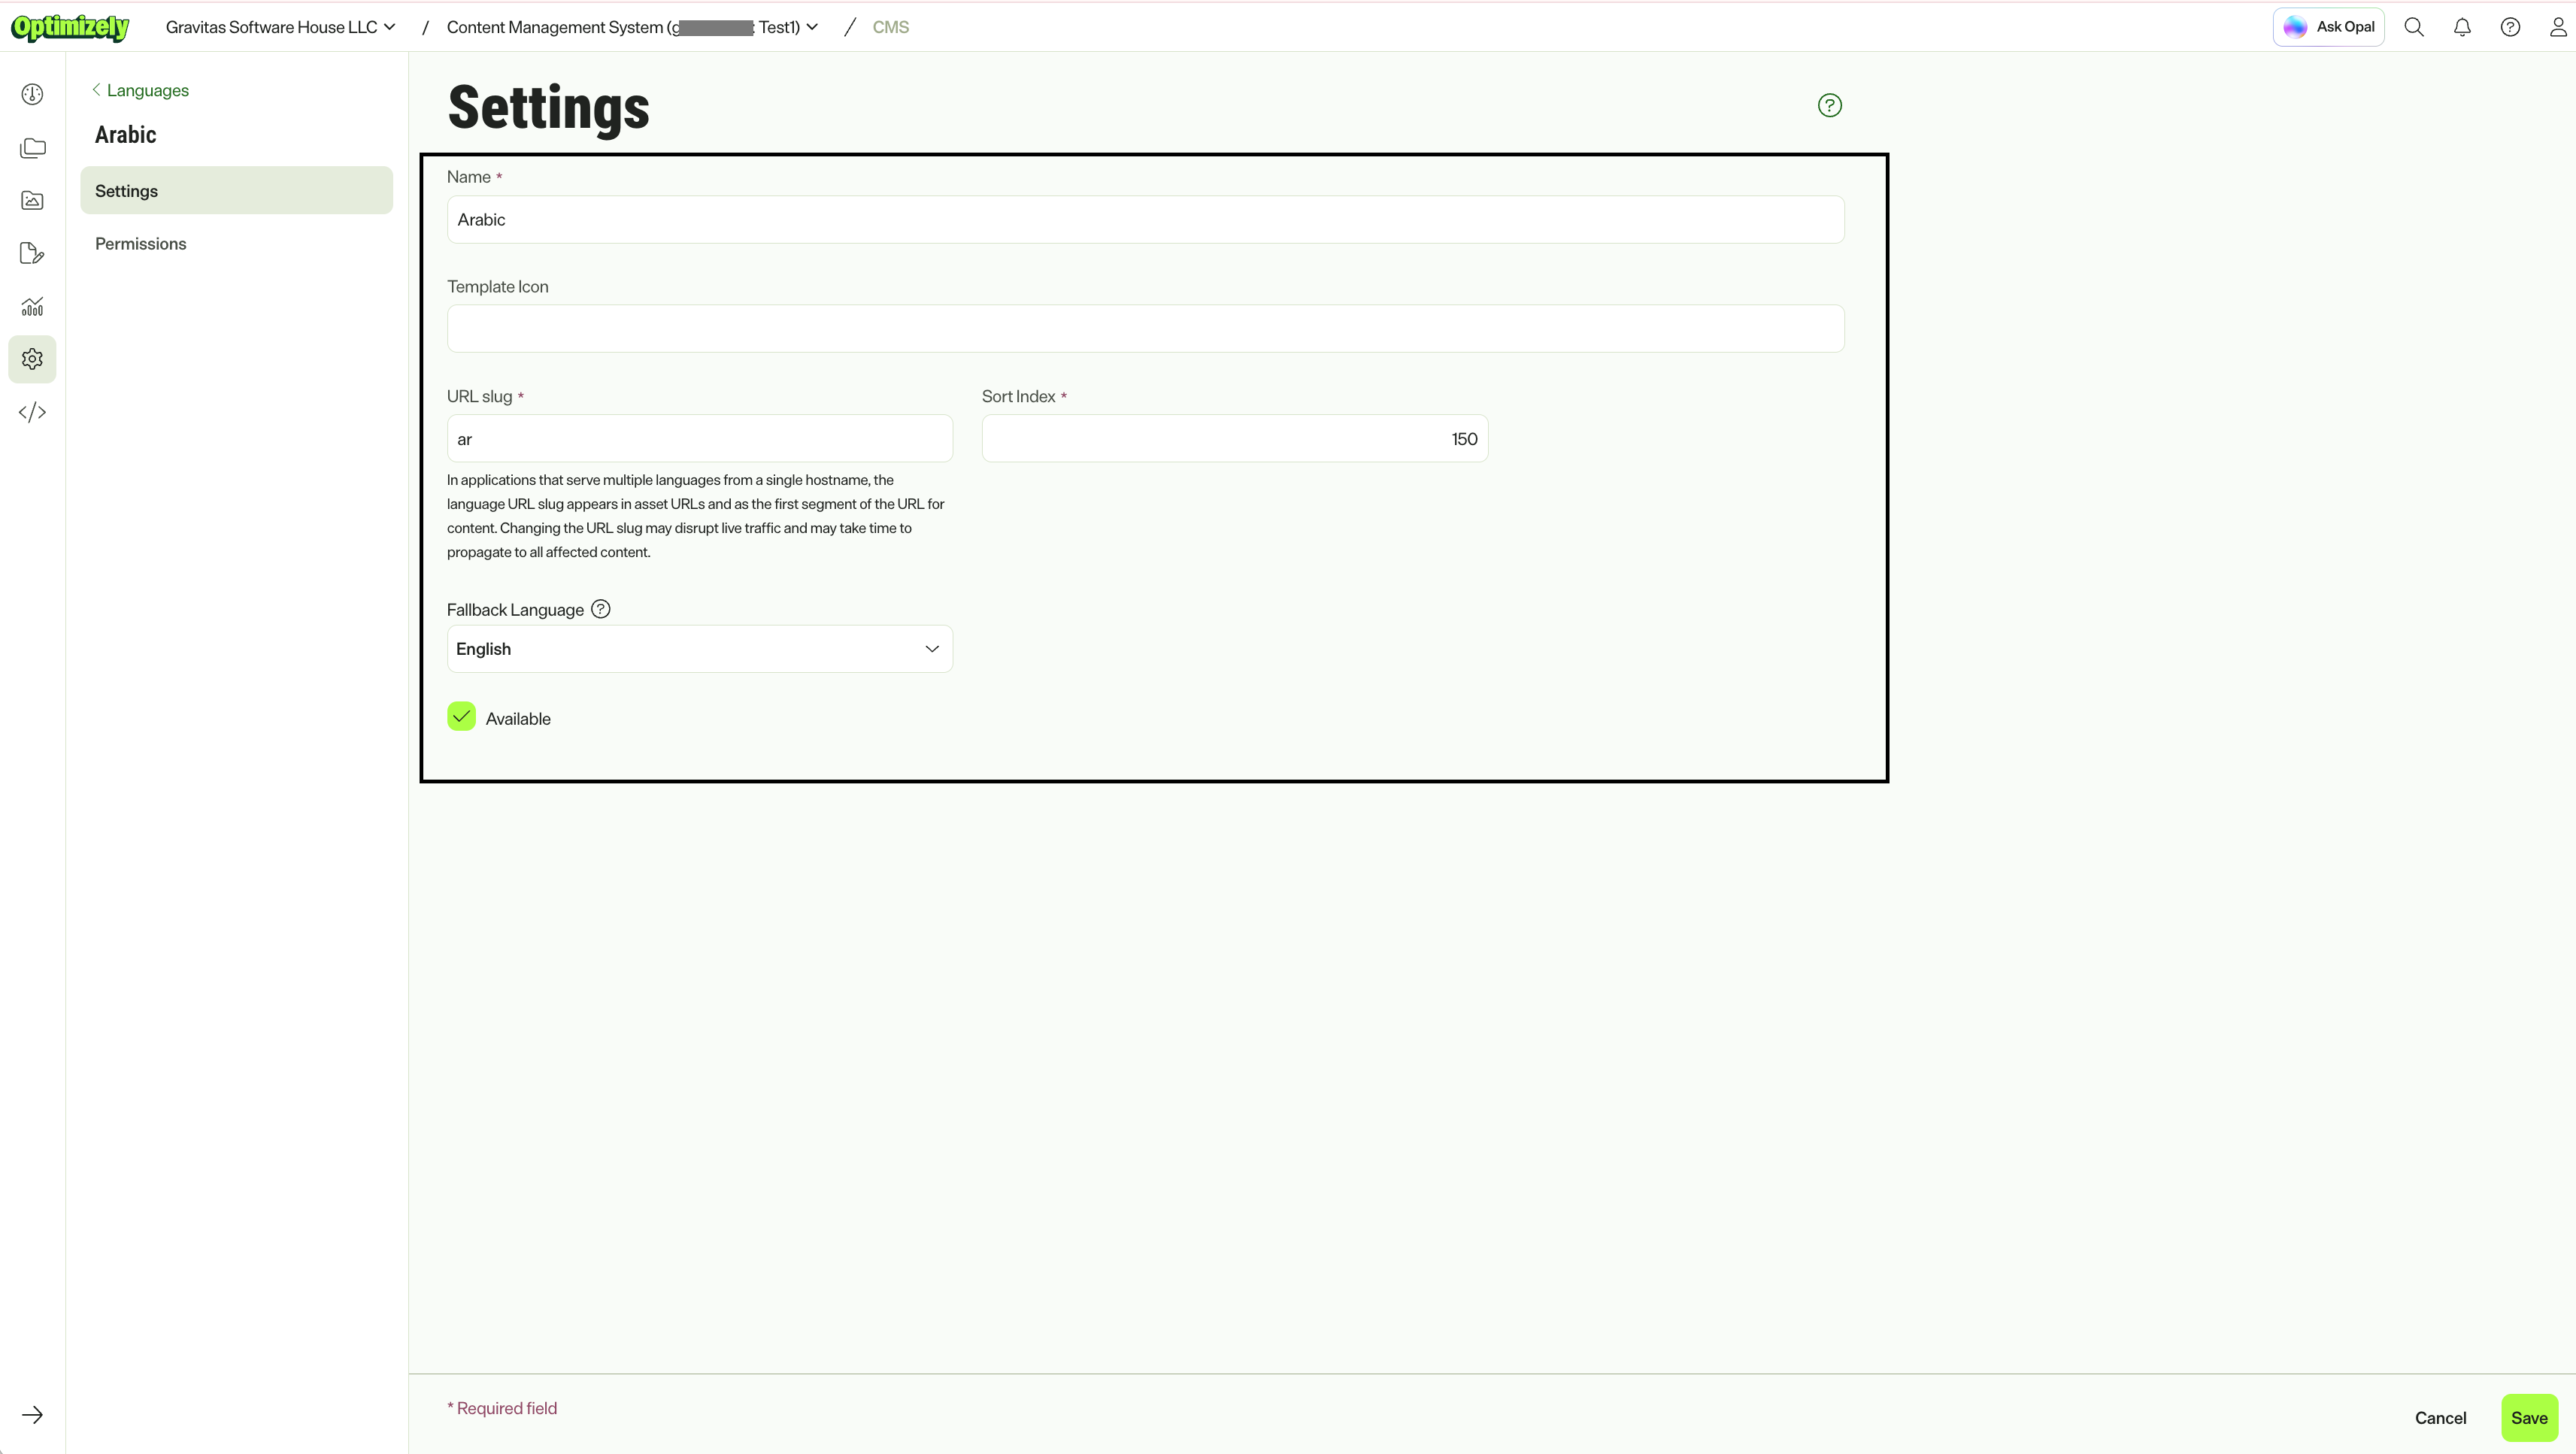Open the content folders icon in the sidebar
2576x1454 pixels.
pyautogui.click(x=32, y=148)
